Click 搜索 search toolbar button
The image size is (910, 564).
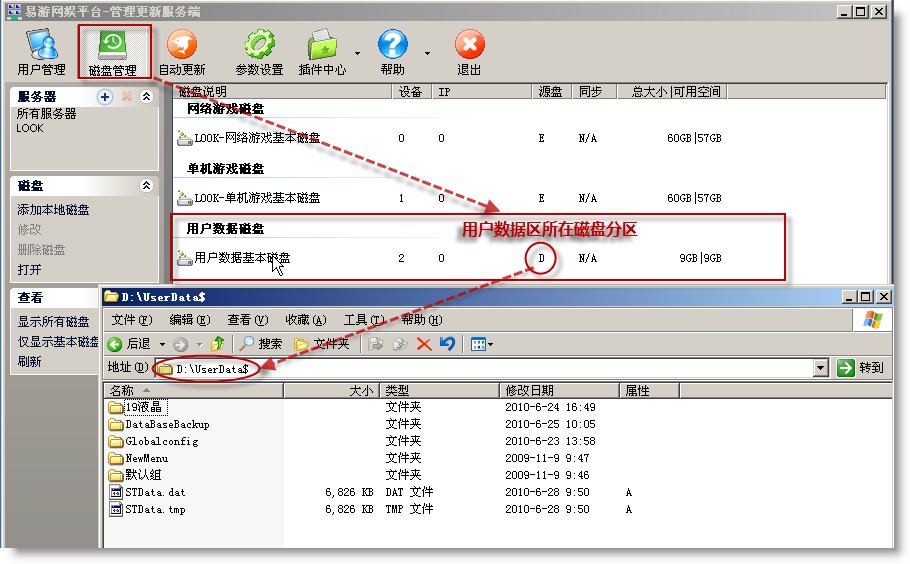click(x=261, y=344)
